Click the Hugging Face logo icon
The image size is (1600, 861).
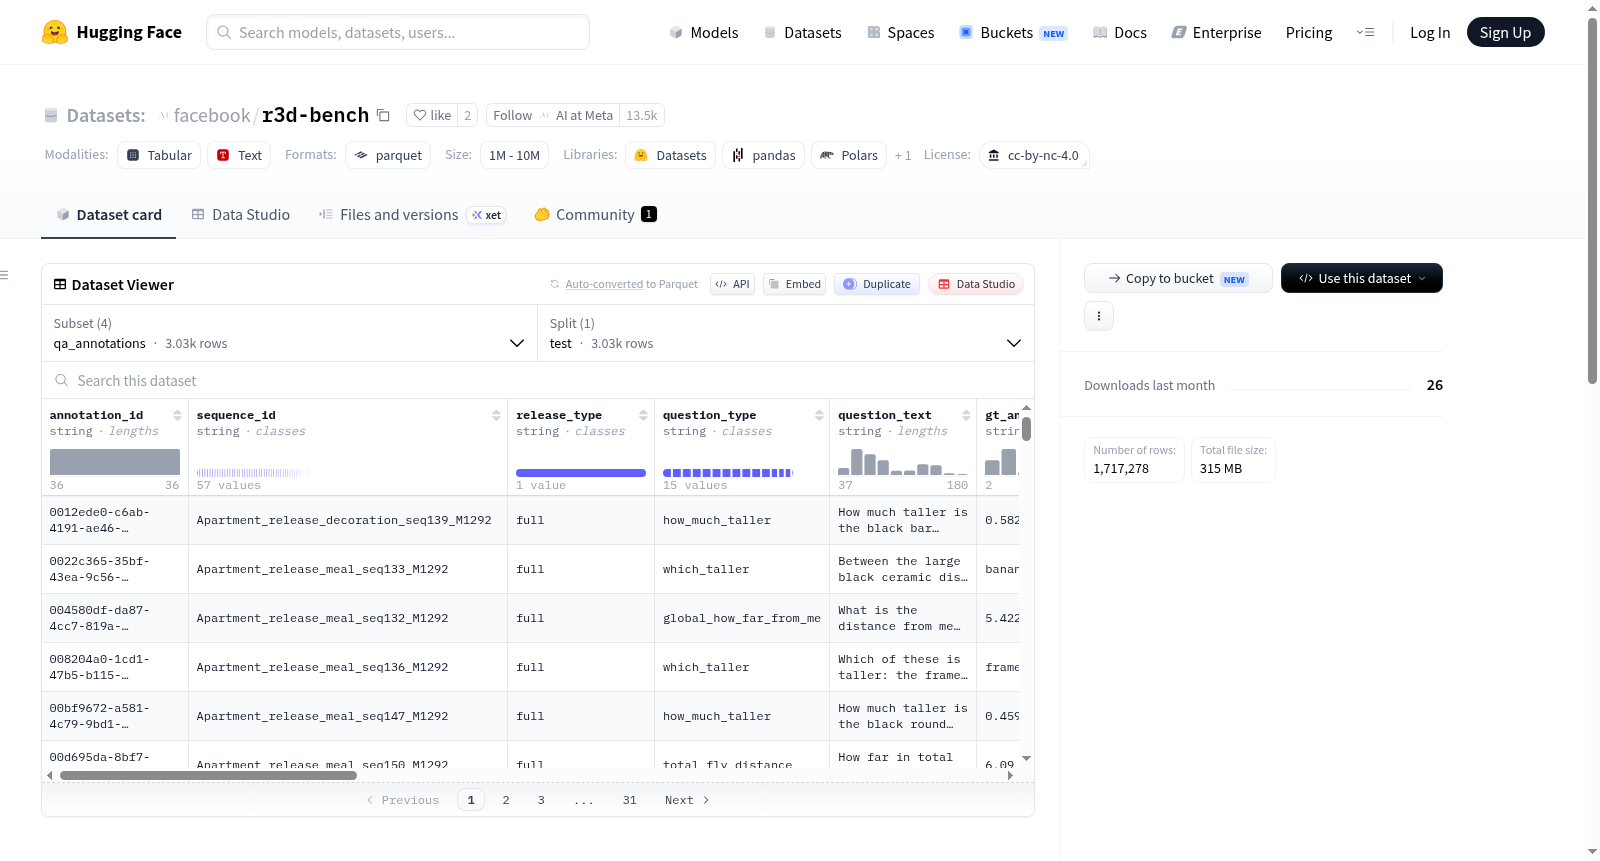[55, 32]
